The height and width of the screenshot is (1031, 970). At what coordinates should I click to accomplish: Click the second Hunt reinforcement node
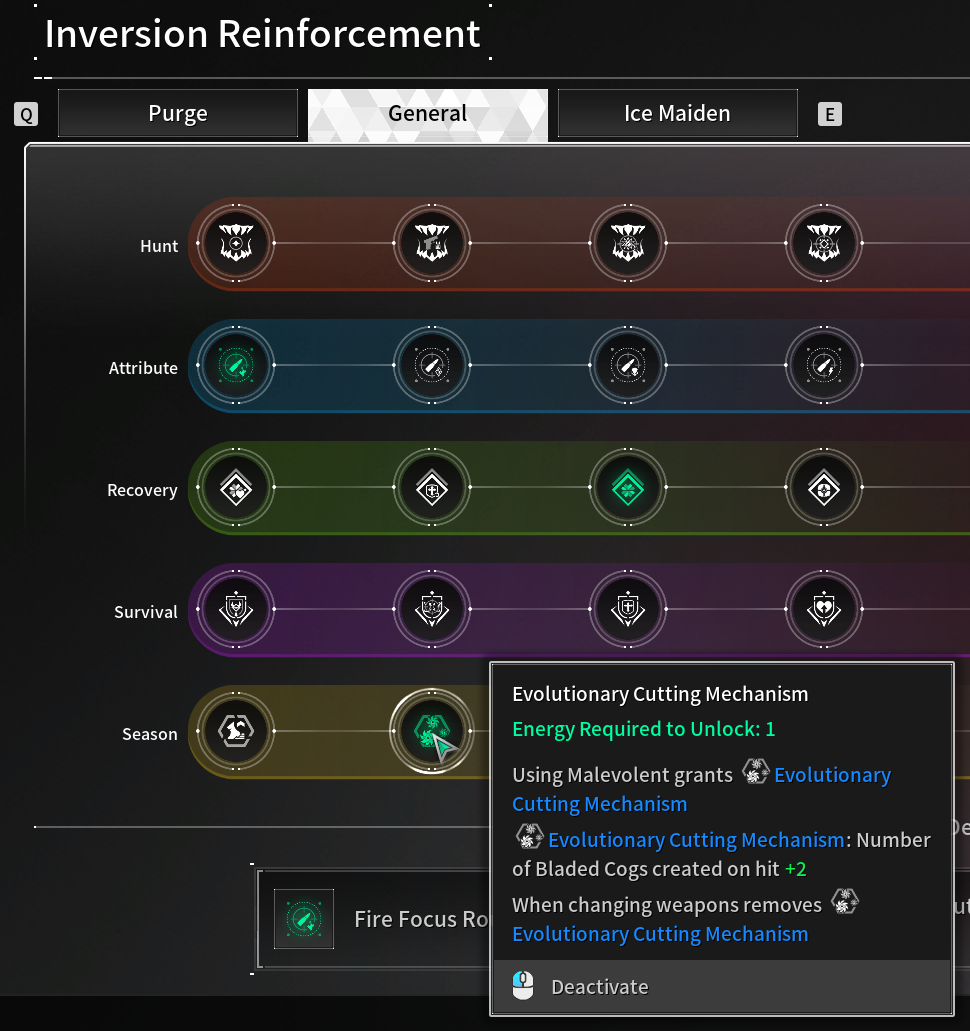[432, 243]
